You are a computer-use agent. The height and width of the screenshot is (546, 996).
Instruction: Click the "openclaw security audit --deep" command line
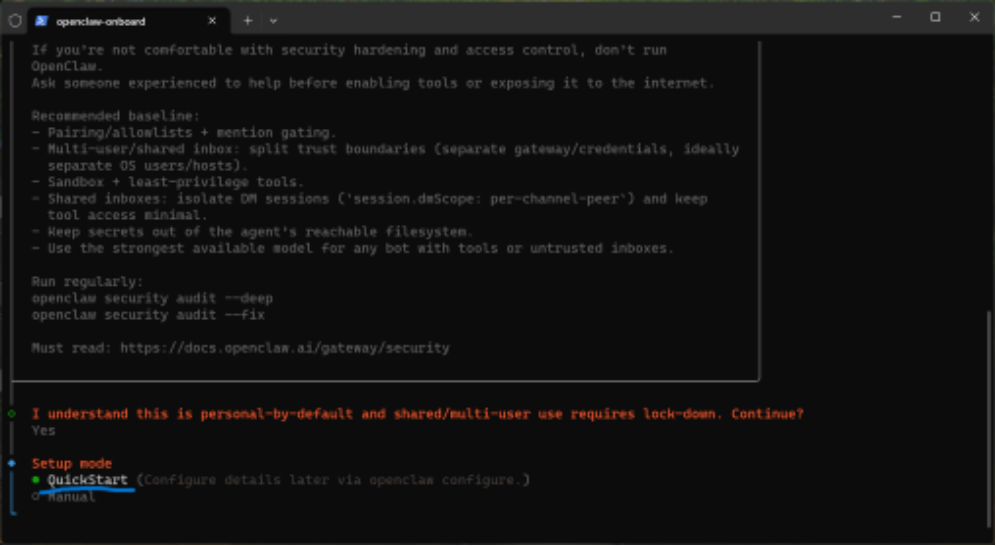152,298
